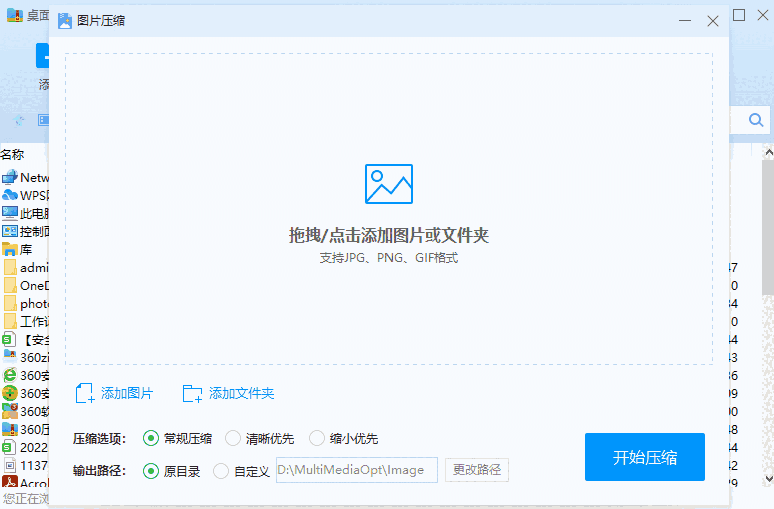The image size is (774, 509).
Task: Click the 库 library folder icon
Action: pyautogui.click(x=9, y=249)
